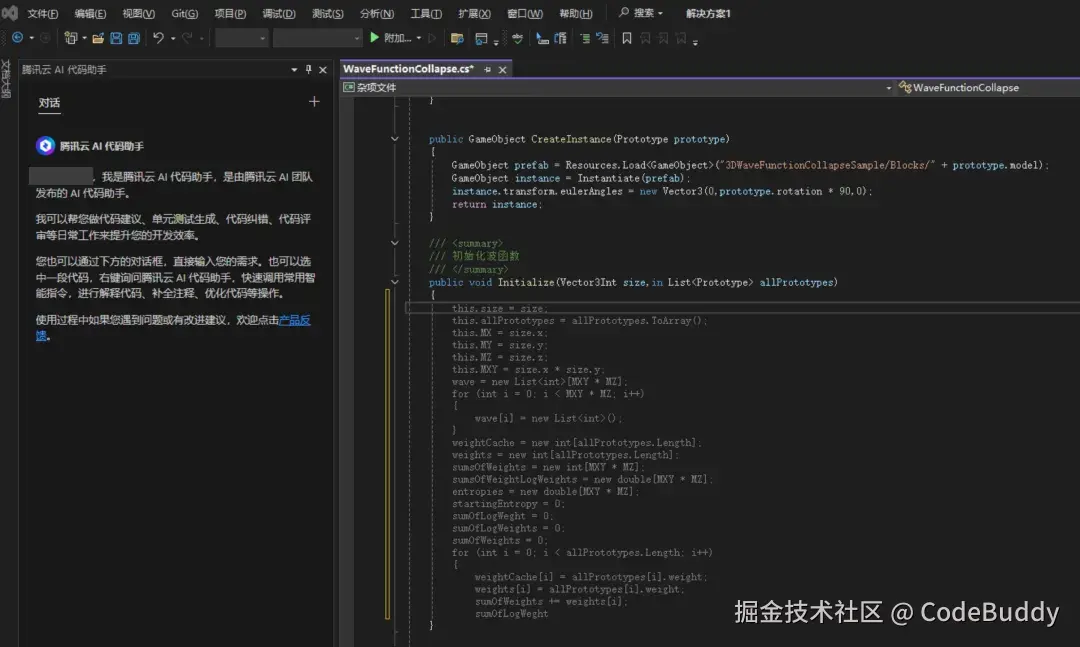Click the Undo arrow icon
This screenshot has height=647, width=1080.
(x=158, y=38)
